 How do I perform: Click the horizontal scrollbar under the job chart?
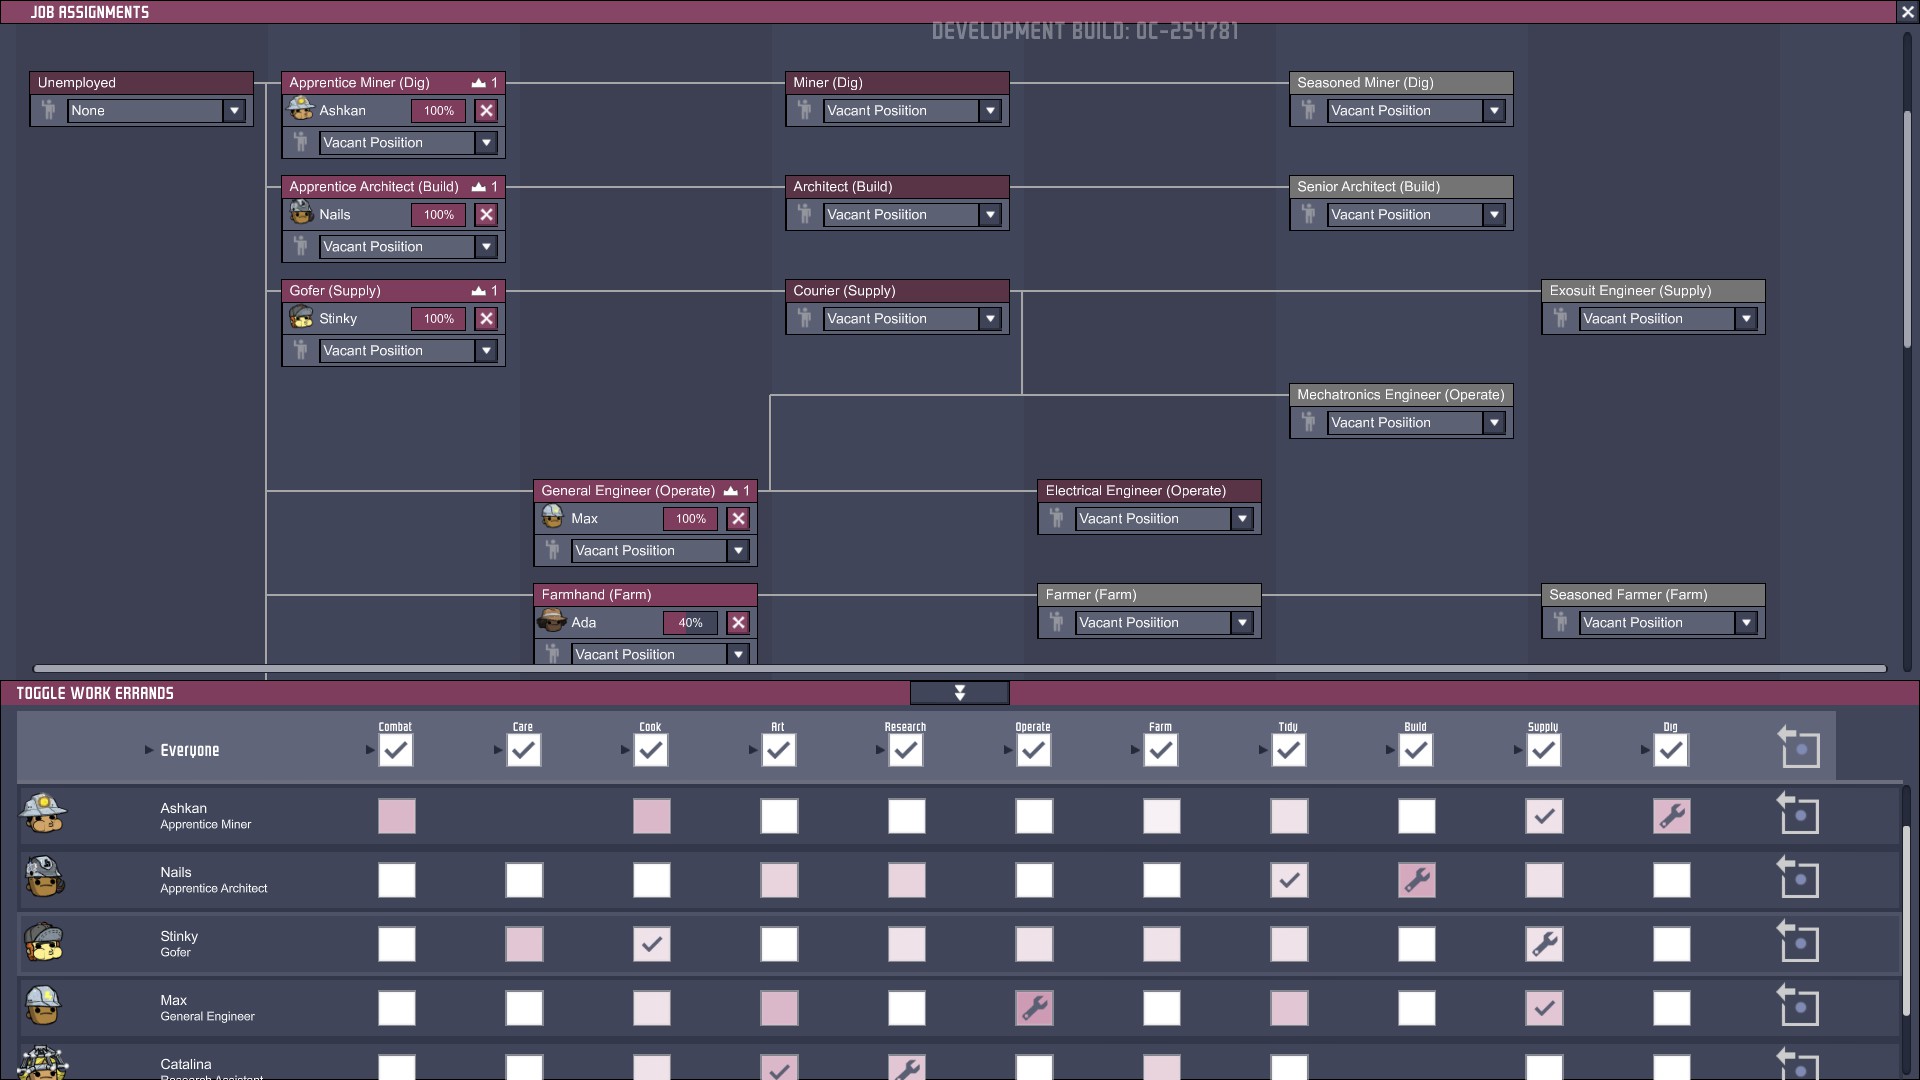(960, 668)
